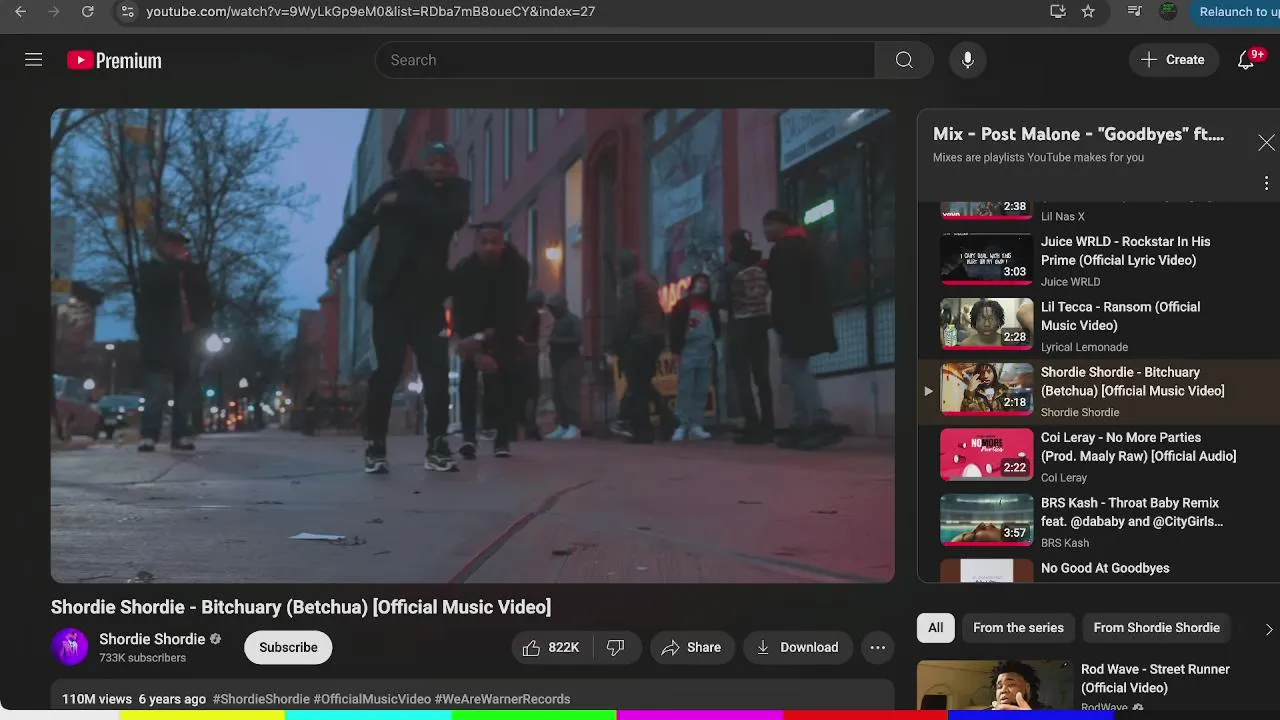
Task: Click Mix - Post Malone Goodbyes title
Action: [x=1078, y=134]
